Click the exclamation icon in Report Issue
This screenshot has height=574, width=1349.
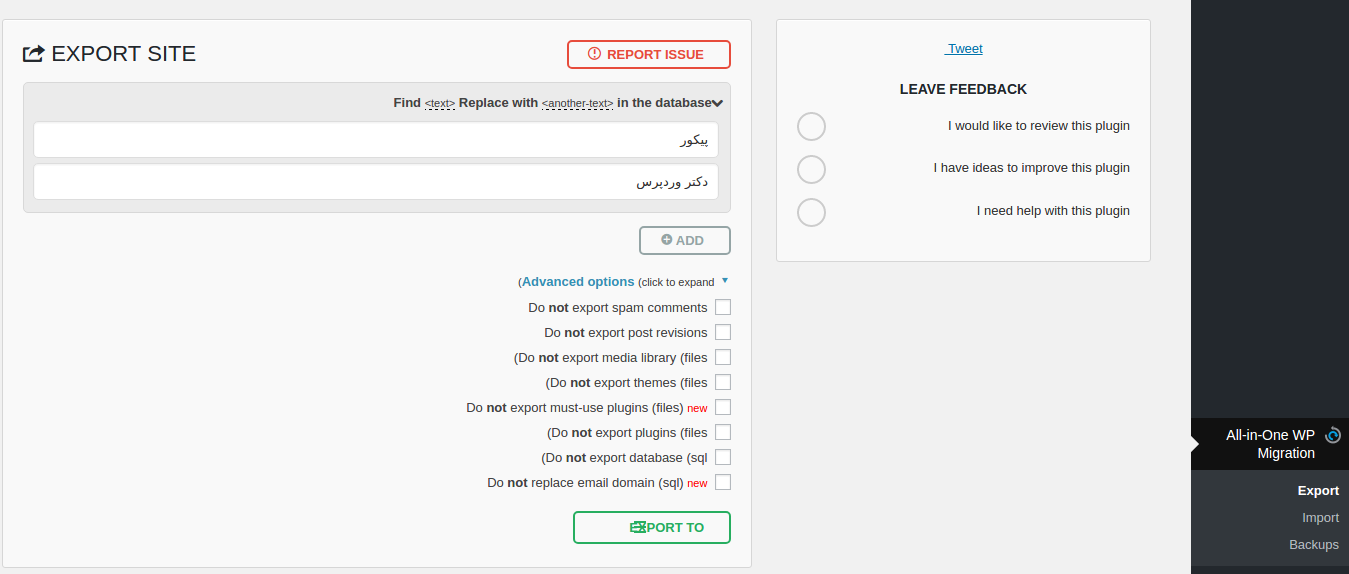point(594,54)
